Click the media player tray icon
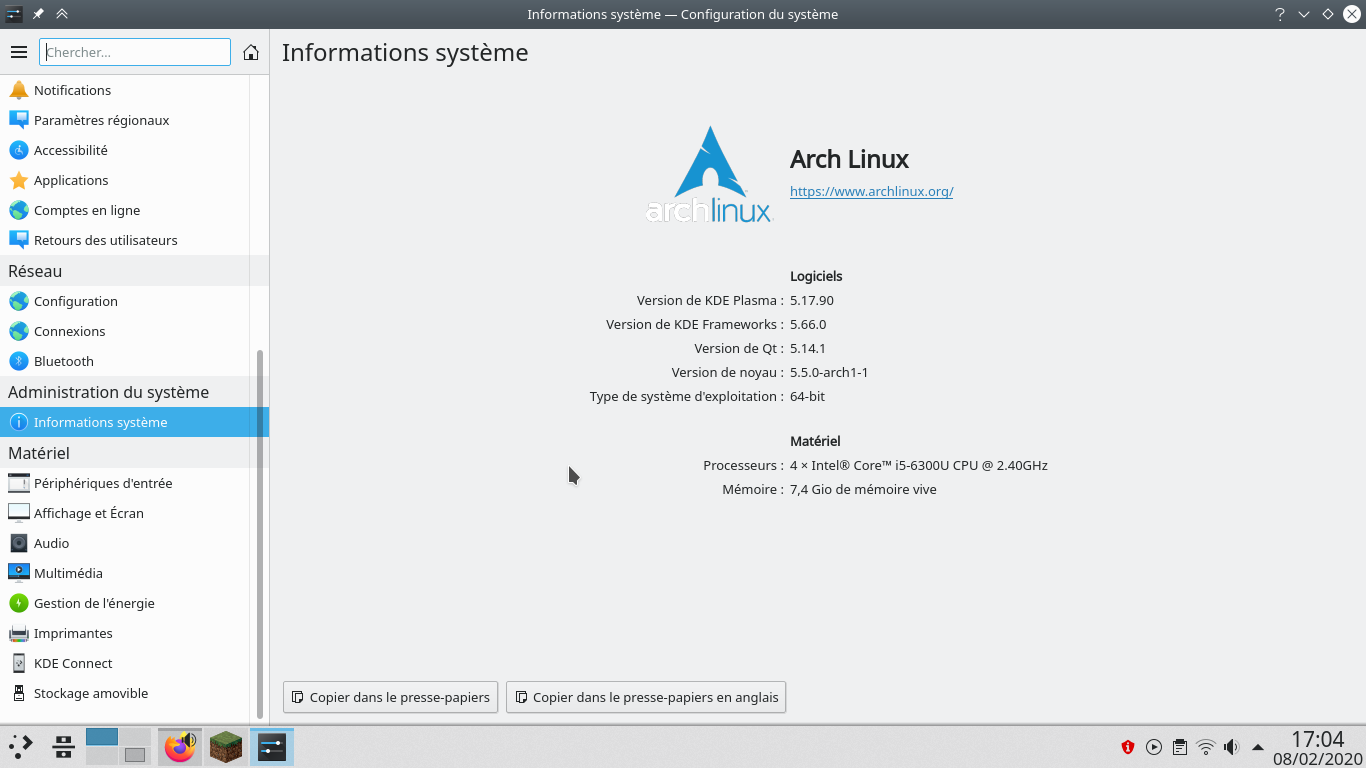 click(1154, 747)
